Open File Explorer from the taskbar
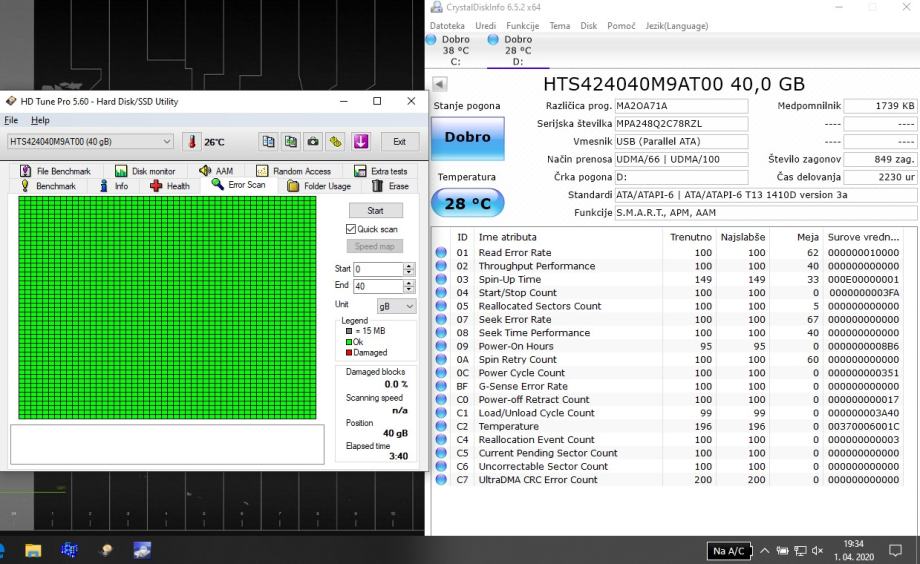This screenshot has width=920, height=564. [33, 550]
